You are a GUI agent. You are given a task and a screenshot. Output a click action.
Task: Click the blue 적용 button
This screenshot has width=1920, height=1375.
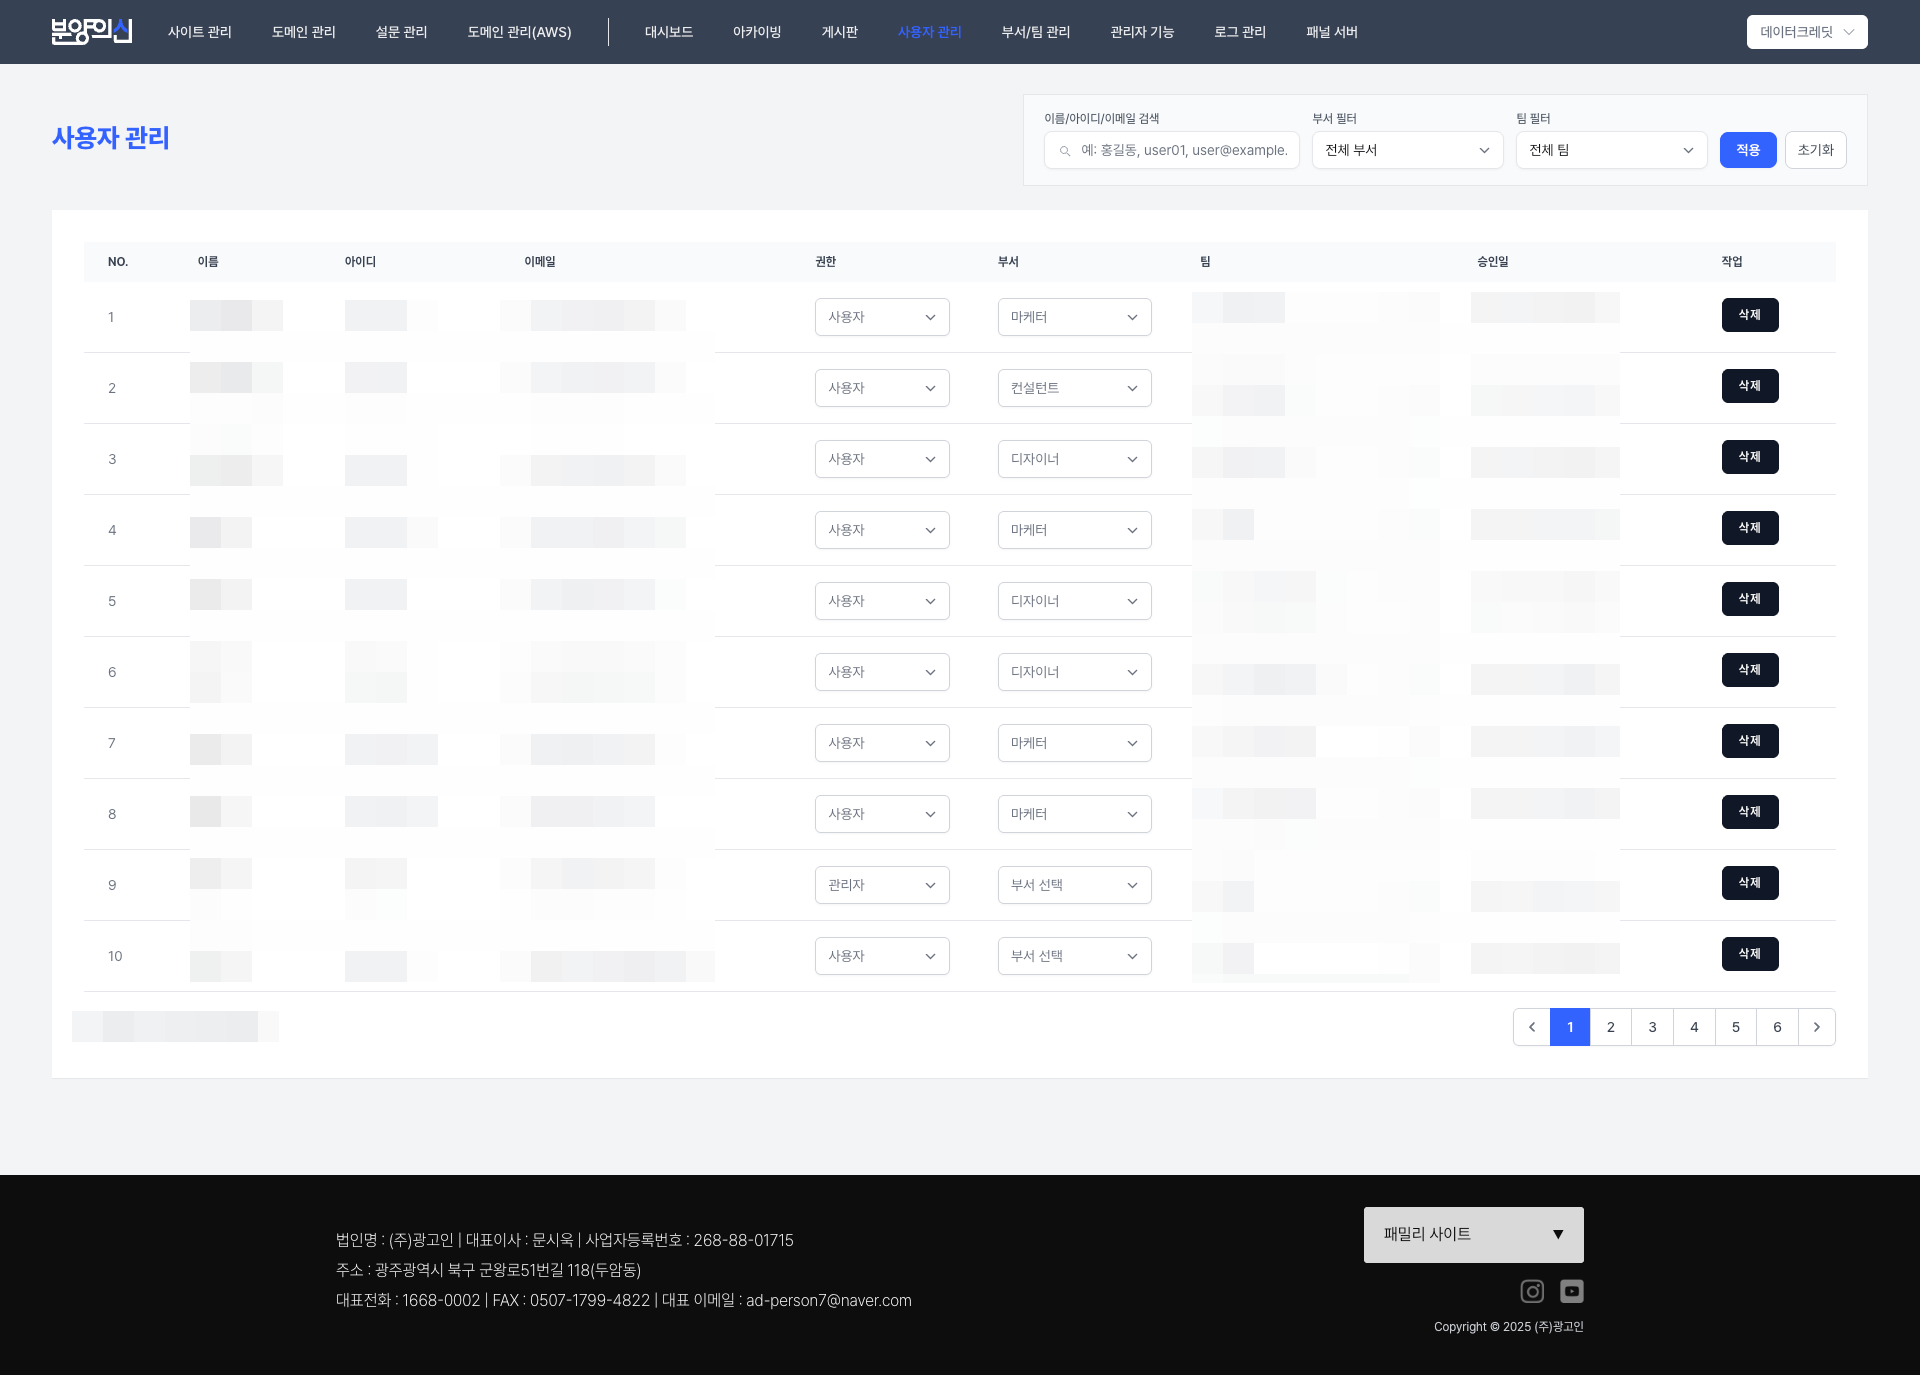[1747, 150]
